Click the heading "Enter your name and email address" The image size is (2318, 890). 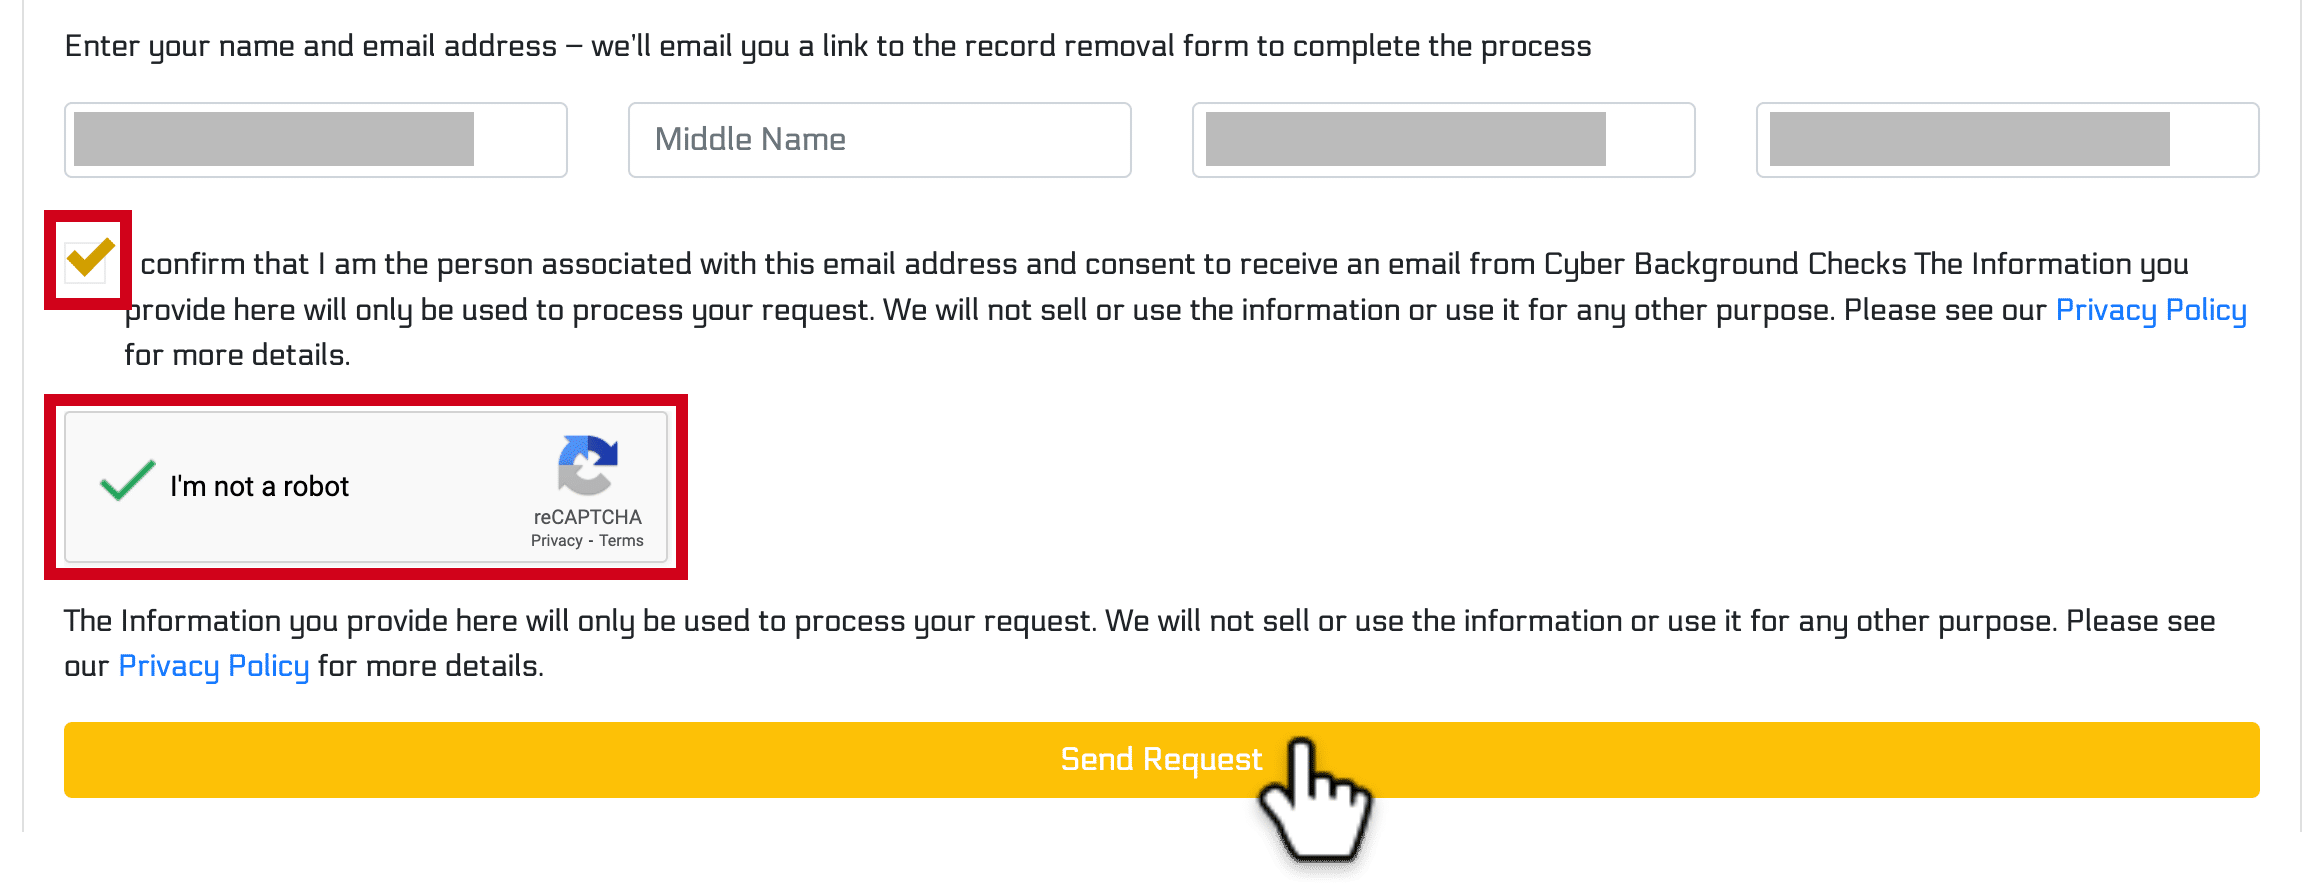coord(311,46)
